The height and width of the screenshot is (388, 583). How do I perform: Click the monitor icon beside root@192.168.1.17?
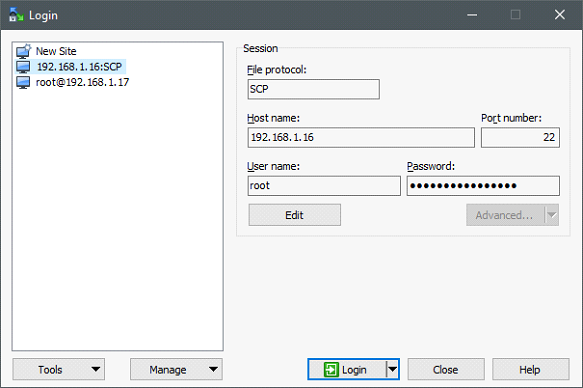click(x=23, y=83)
